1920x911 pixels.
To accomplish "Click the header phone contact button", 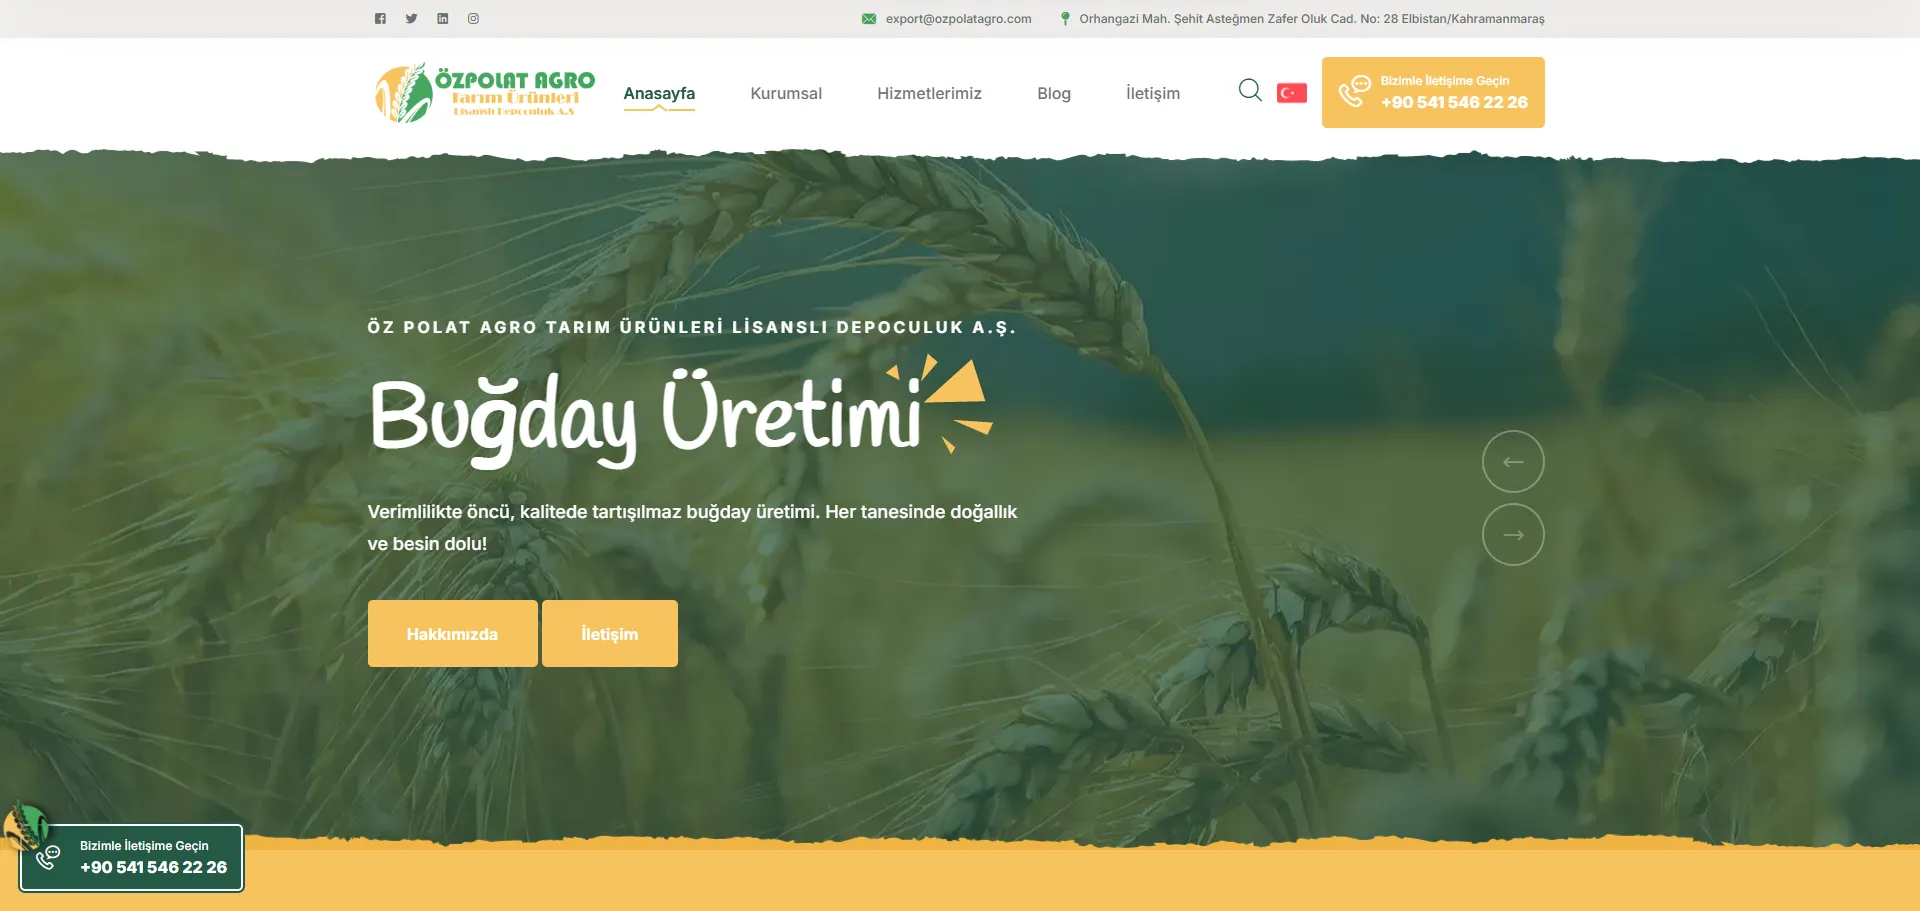I will tap(1433, 92).
